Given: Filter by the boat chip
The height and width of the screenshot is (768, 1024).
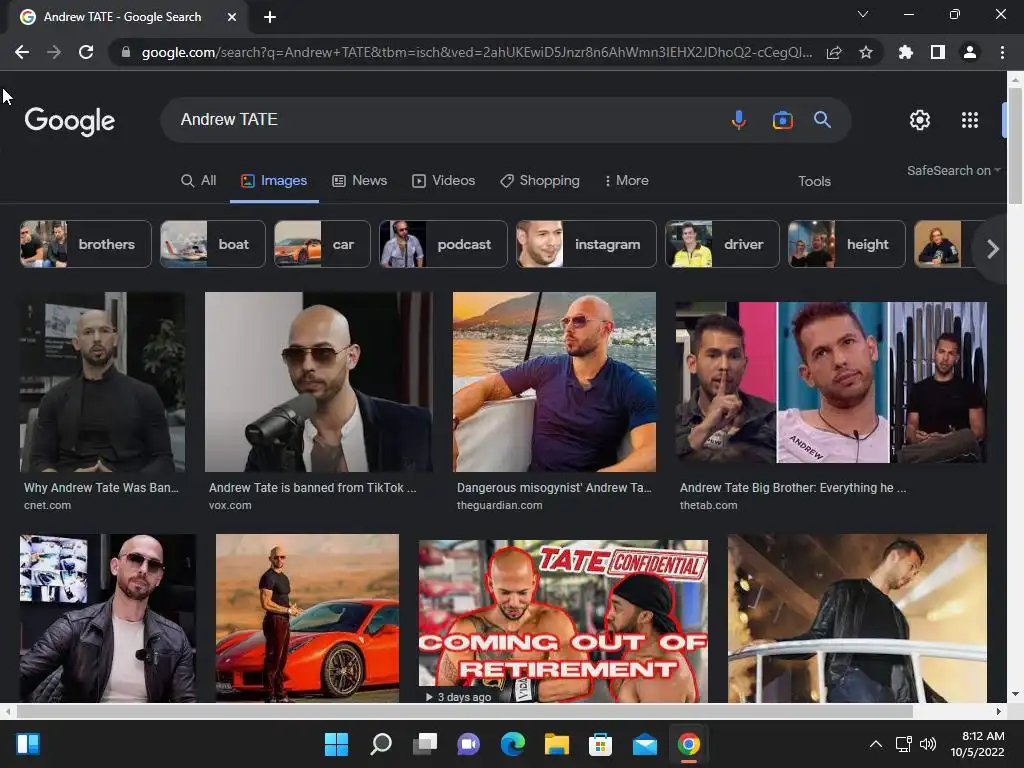Looking at the screenshot, I should click(213, 244).
